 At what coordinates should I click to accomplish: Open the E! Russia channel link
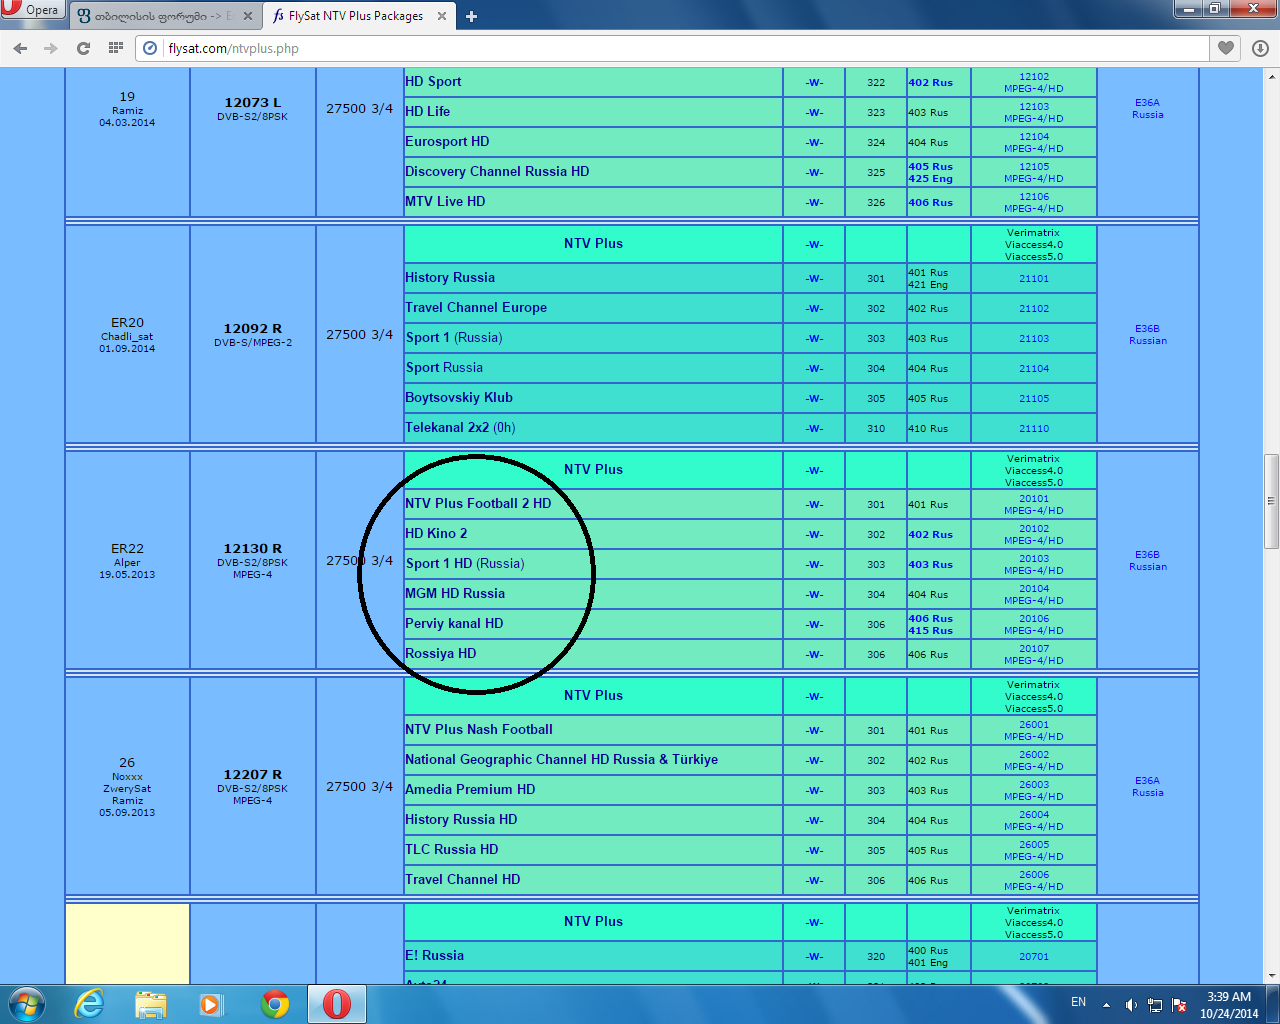point(435,956)
